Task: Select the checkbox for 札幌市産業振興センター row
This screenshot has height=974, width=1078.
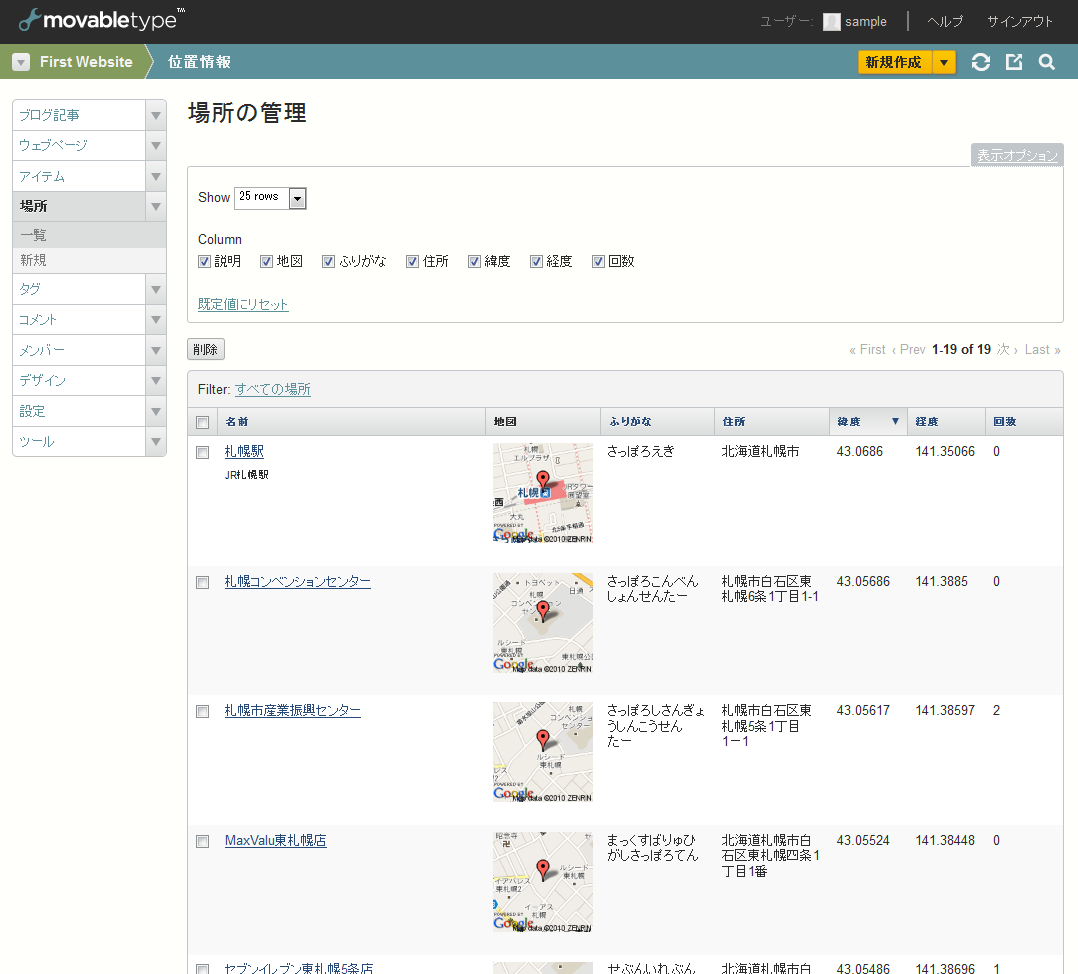Action: click(203, 711)
